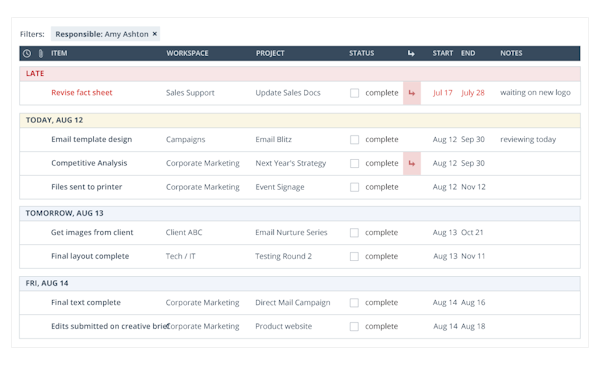Open the Email Nurture Series project
This screenshot has width=600, height=365.
[x=291, y=233]
